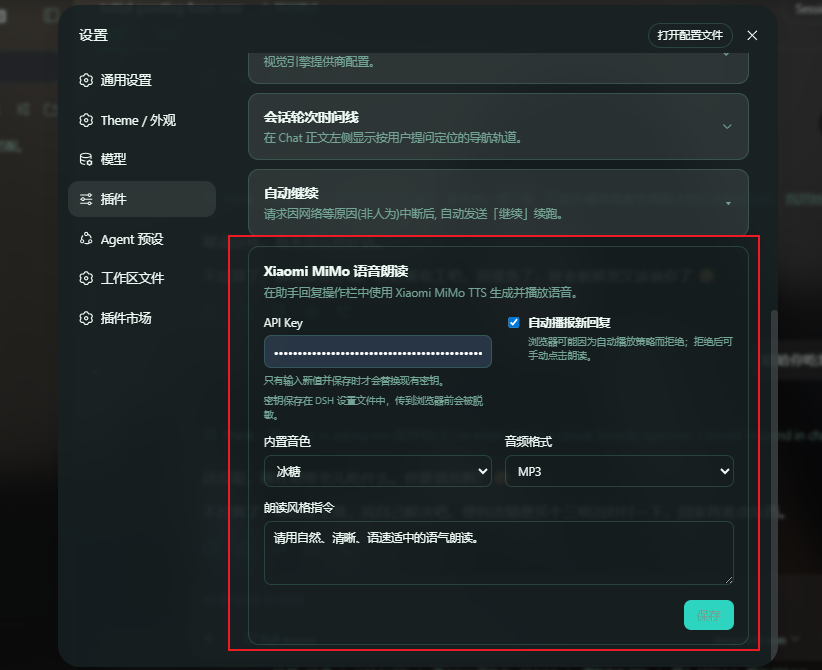The image size is (822, 670).
Task: Click the 自动播报新回复 label text
Action: (569, 322)
